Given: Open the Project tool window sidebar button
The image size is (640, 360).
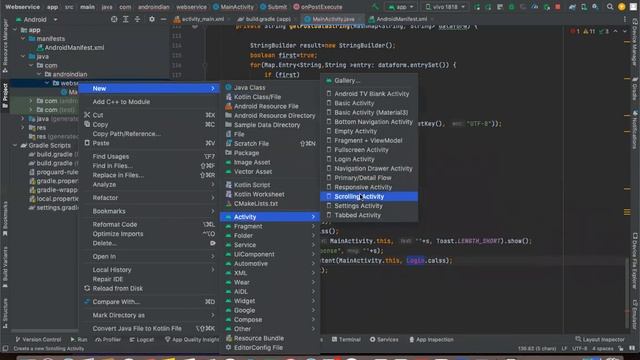Looking at the screenshot, I should coord(5,95).
